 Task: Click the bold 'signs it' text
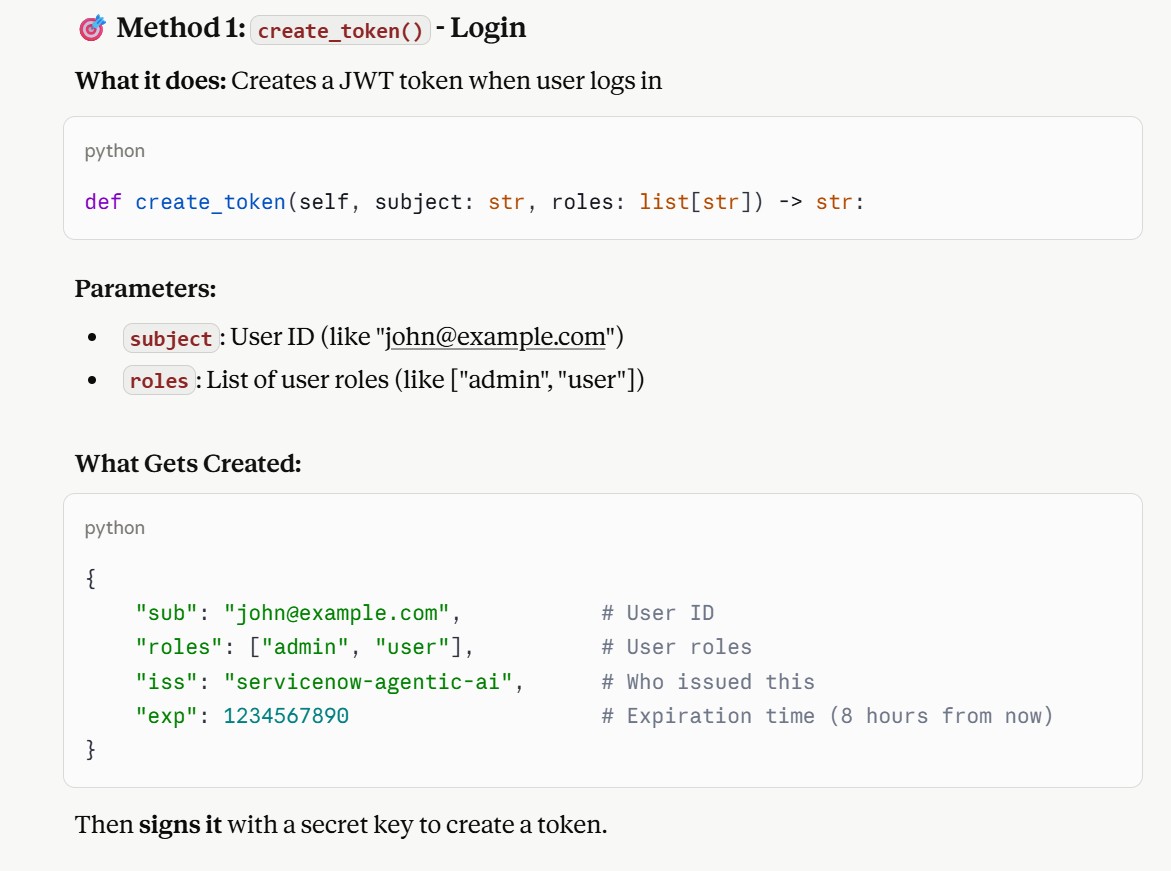[x=180, y=825]
